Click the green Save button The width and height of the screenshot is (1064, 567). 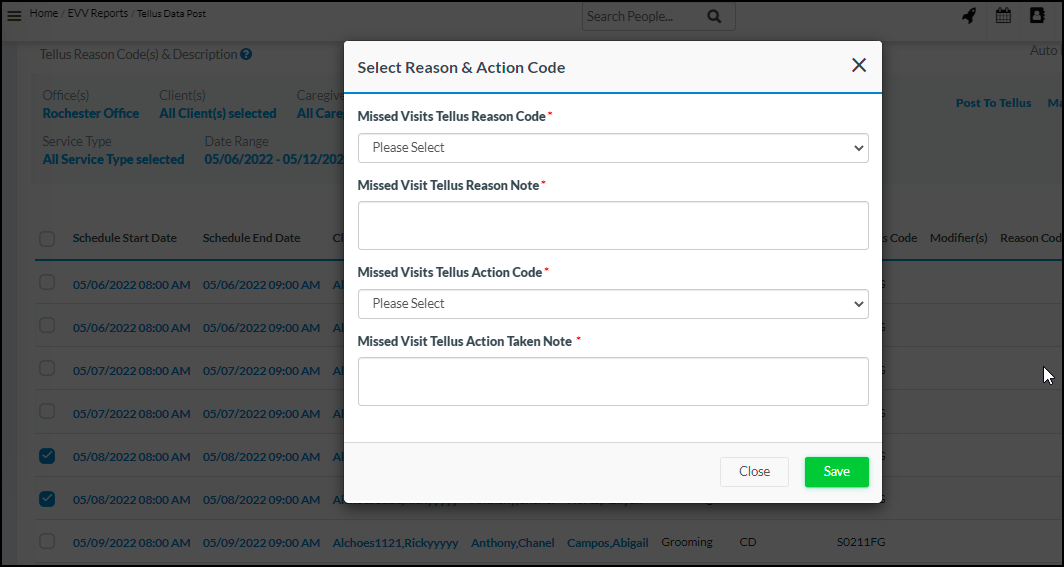point(836,472)
